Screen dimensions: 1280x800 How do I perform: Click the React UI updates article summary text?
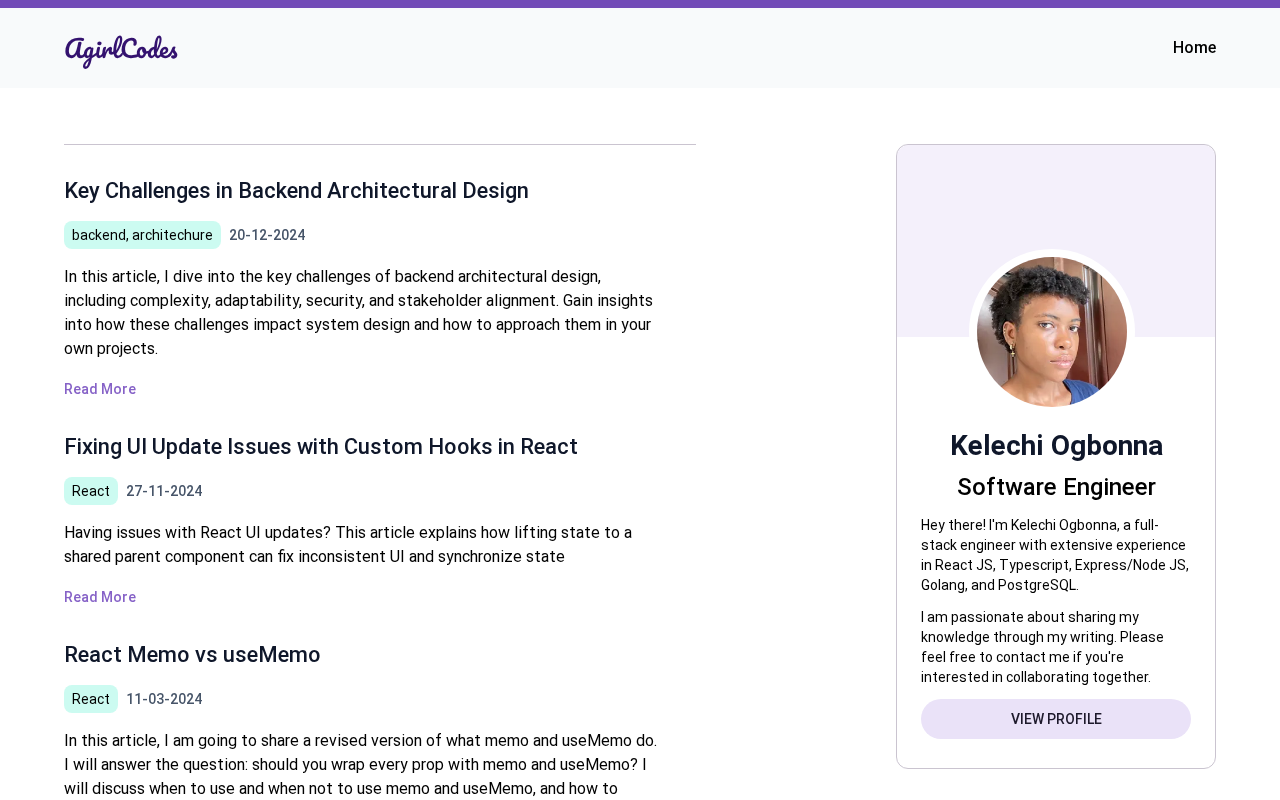tap(350, 544)
